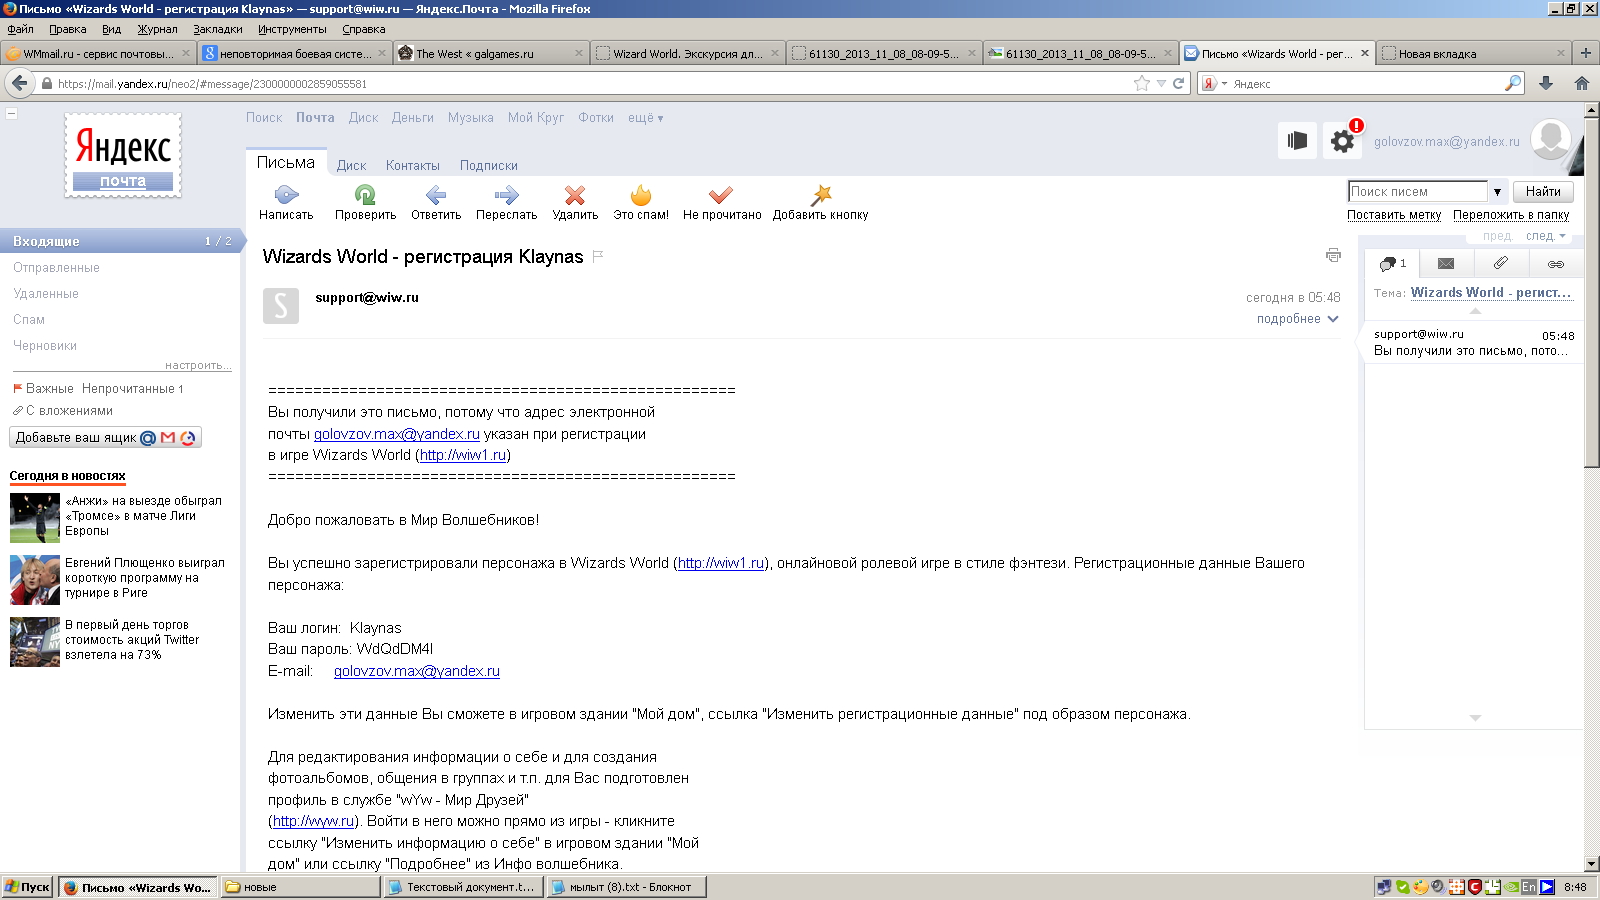This screenshot has height=900, width=1600.
Task: Click the Ответить reply arrow icon
Action: coord(436,195)
